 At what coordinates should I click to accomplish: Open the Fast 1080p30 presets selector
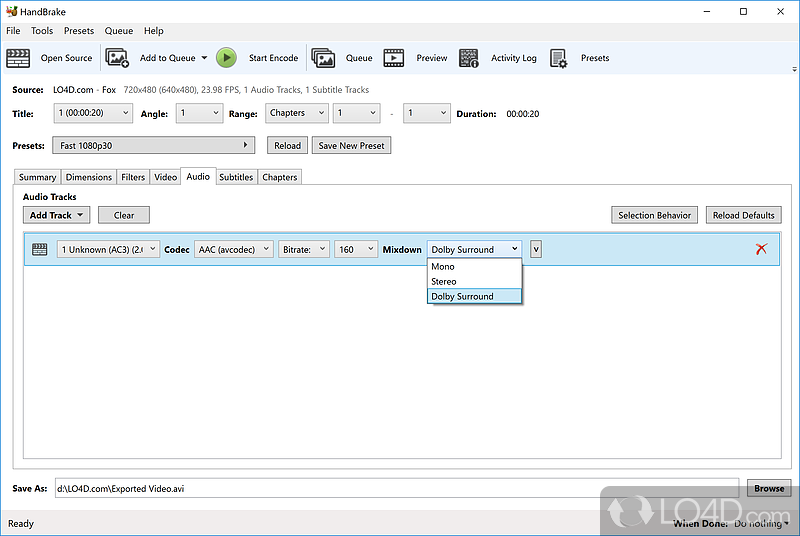(153, 145)
